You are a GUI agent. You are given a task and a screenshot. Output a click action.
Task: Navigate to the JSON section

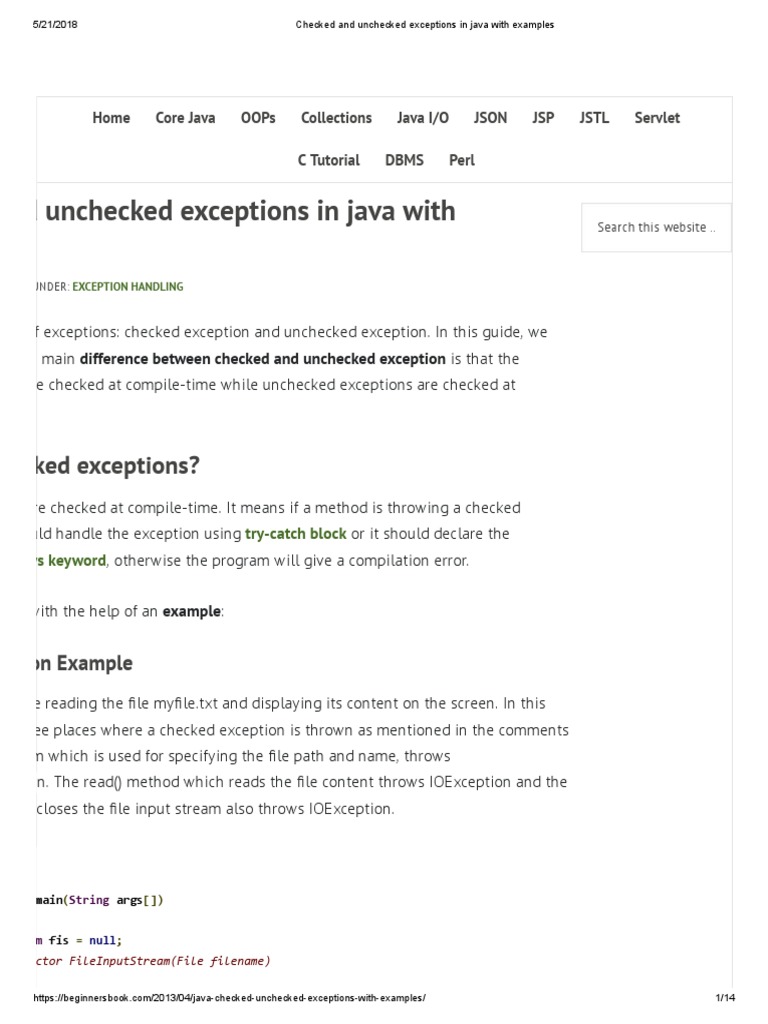click(x=490, y=118)
